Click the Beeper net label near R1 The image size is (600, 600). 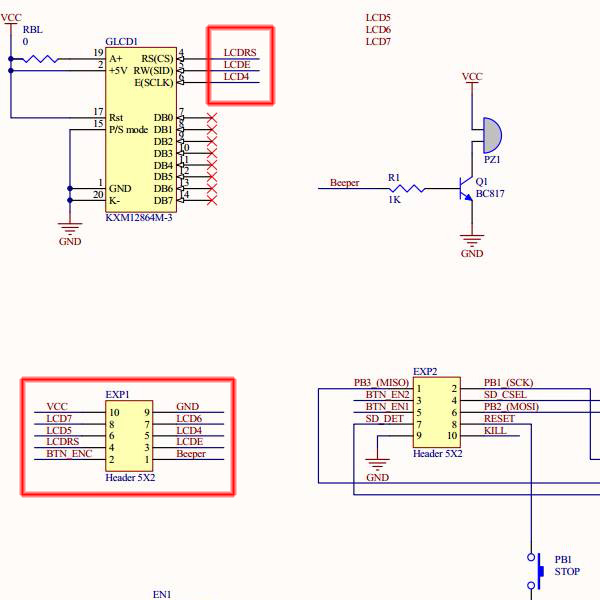[345, 183]
